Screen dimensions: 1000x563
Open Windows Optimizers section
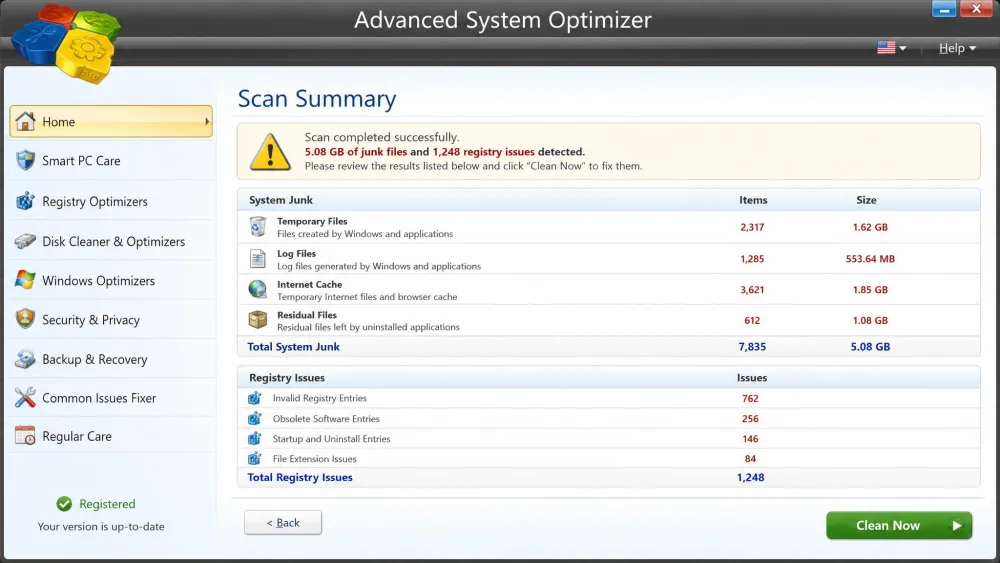(111, 280)
